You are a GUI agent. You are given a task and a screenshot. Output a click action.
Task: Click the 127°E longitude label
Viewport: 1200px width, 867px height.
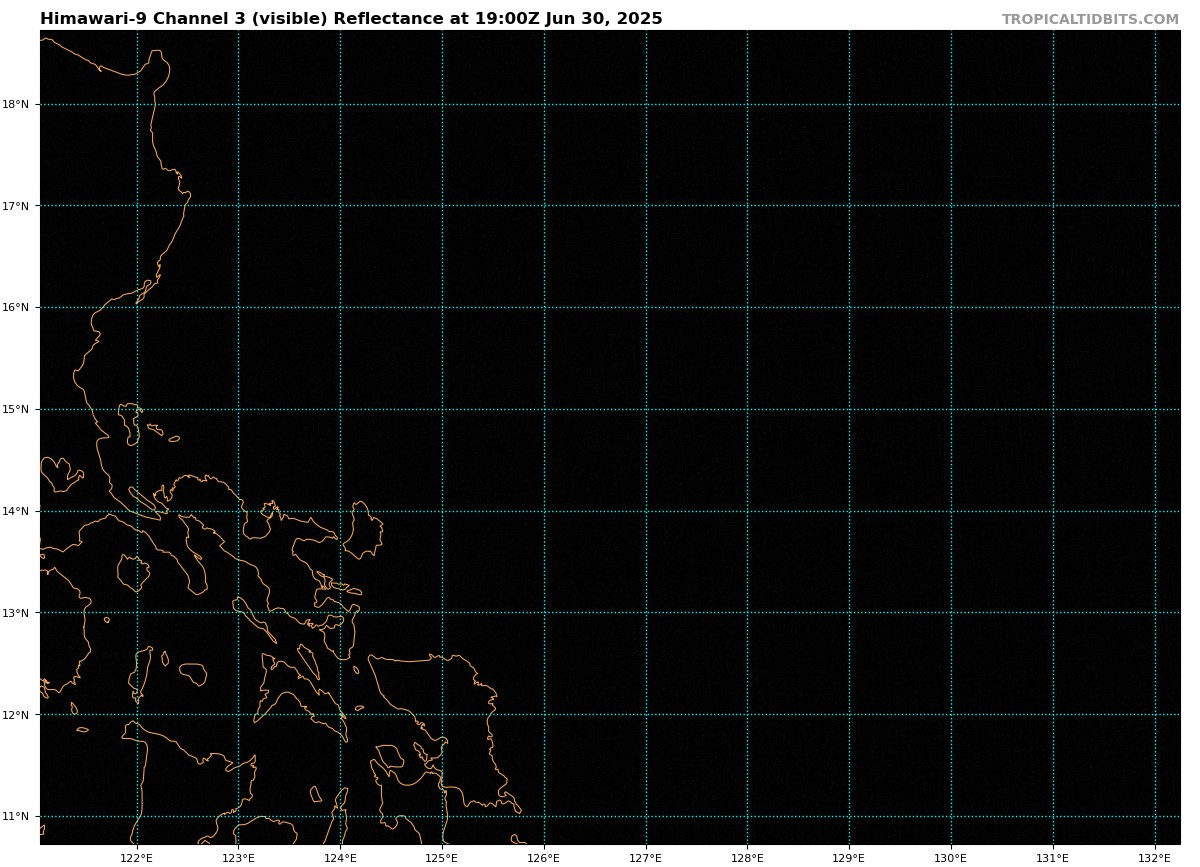click(x=646, y=858)
